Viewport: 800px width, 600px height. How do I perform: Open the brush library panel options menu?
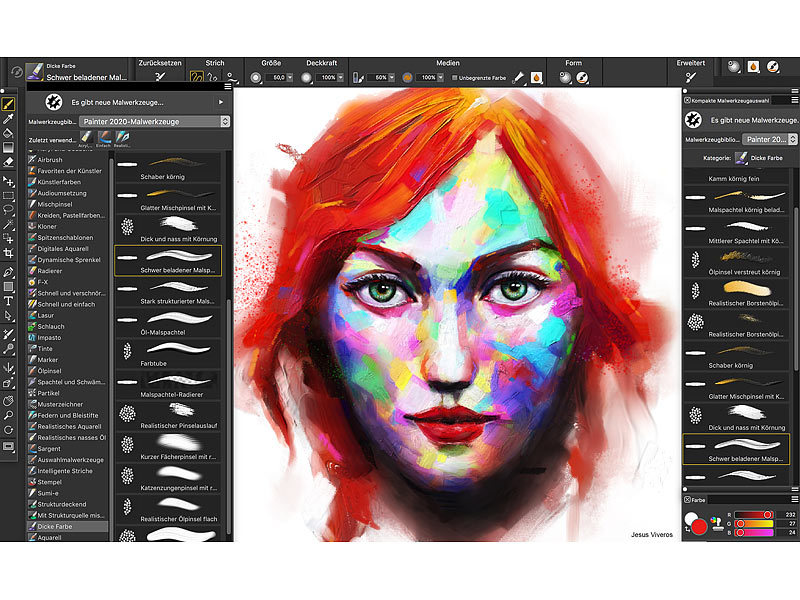coord(228,86)
